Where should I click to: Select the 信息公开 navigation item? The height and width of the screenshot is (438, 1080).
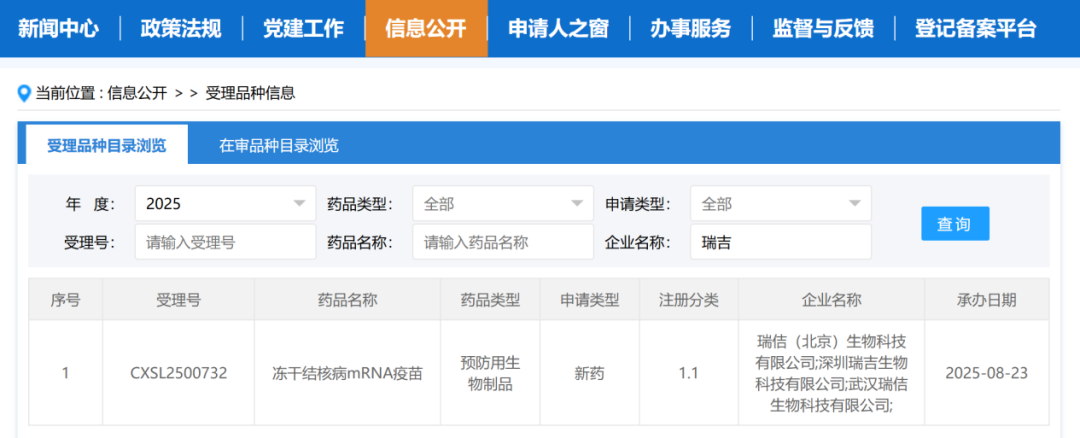click(x=426, y=28)
